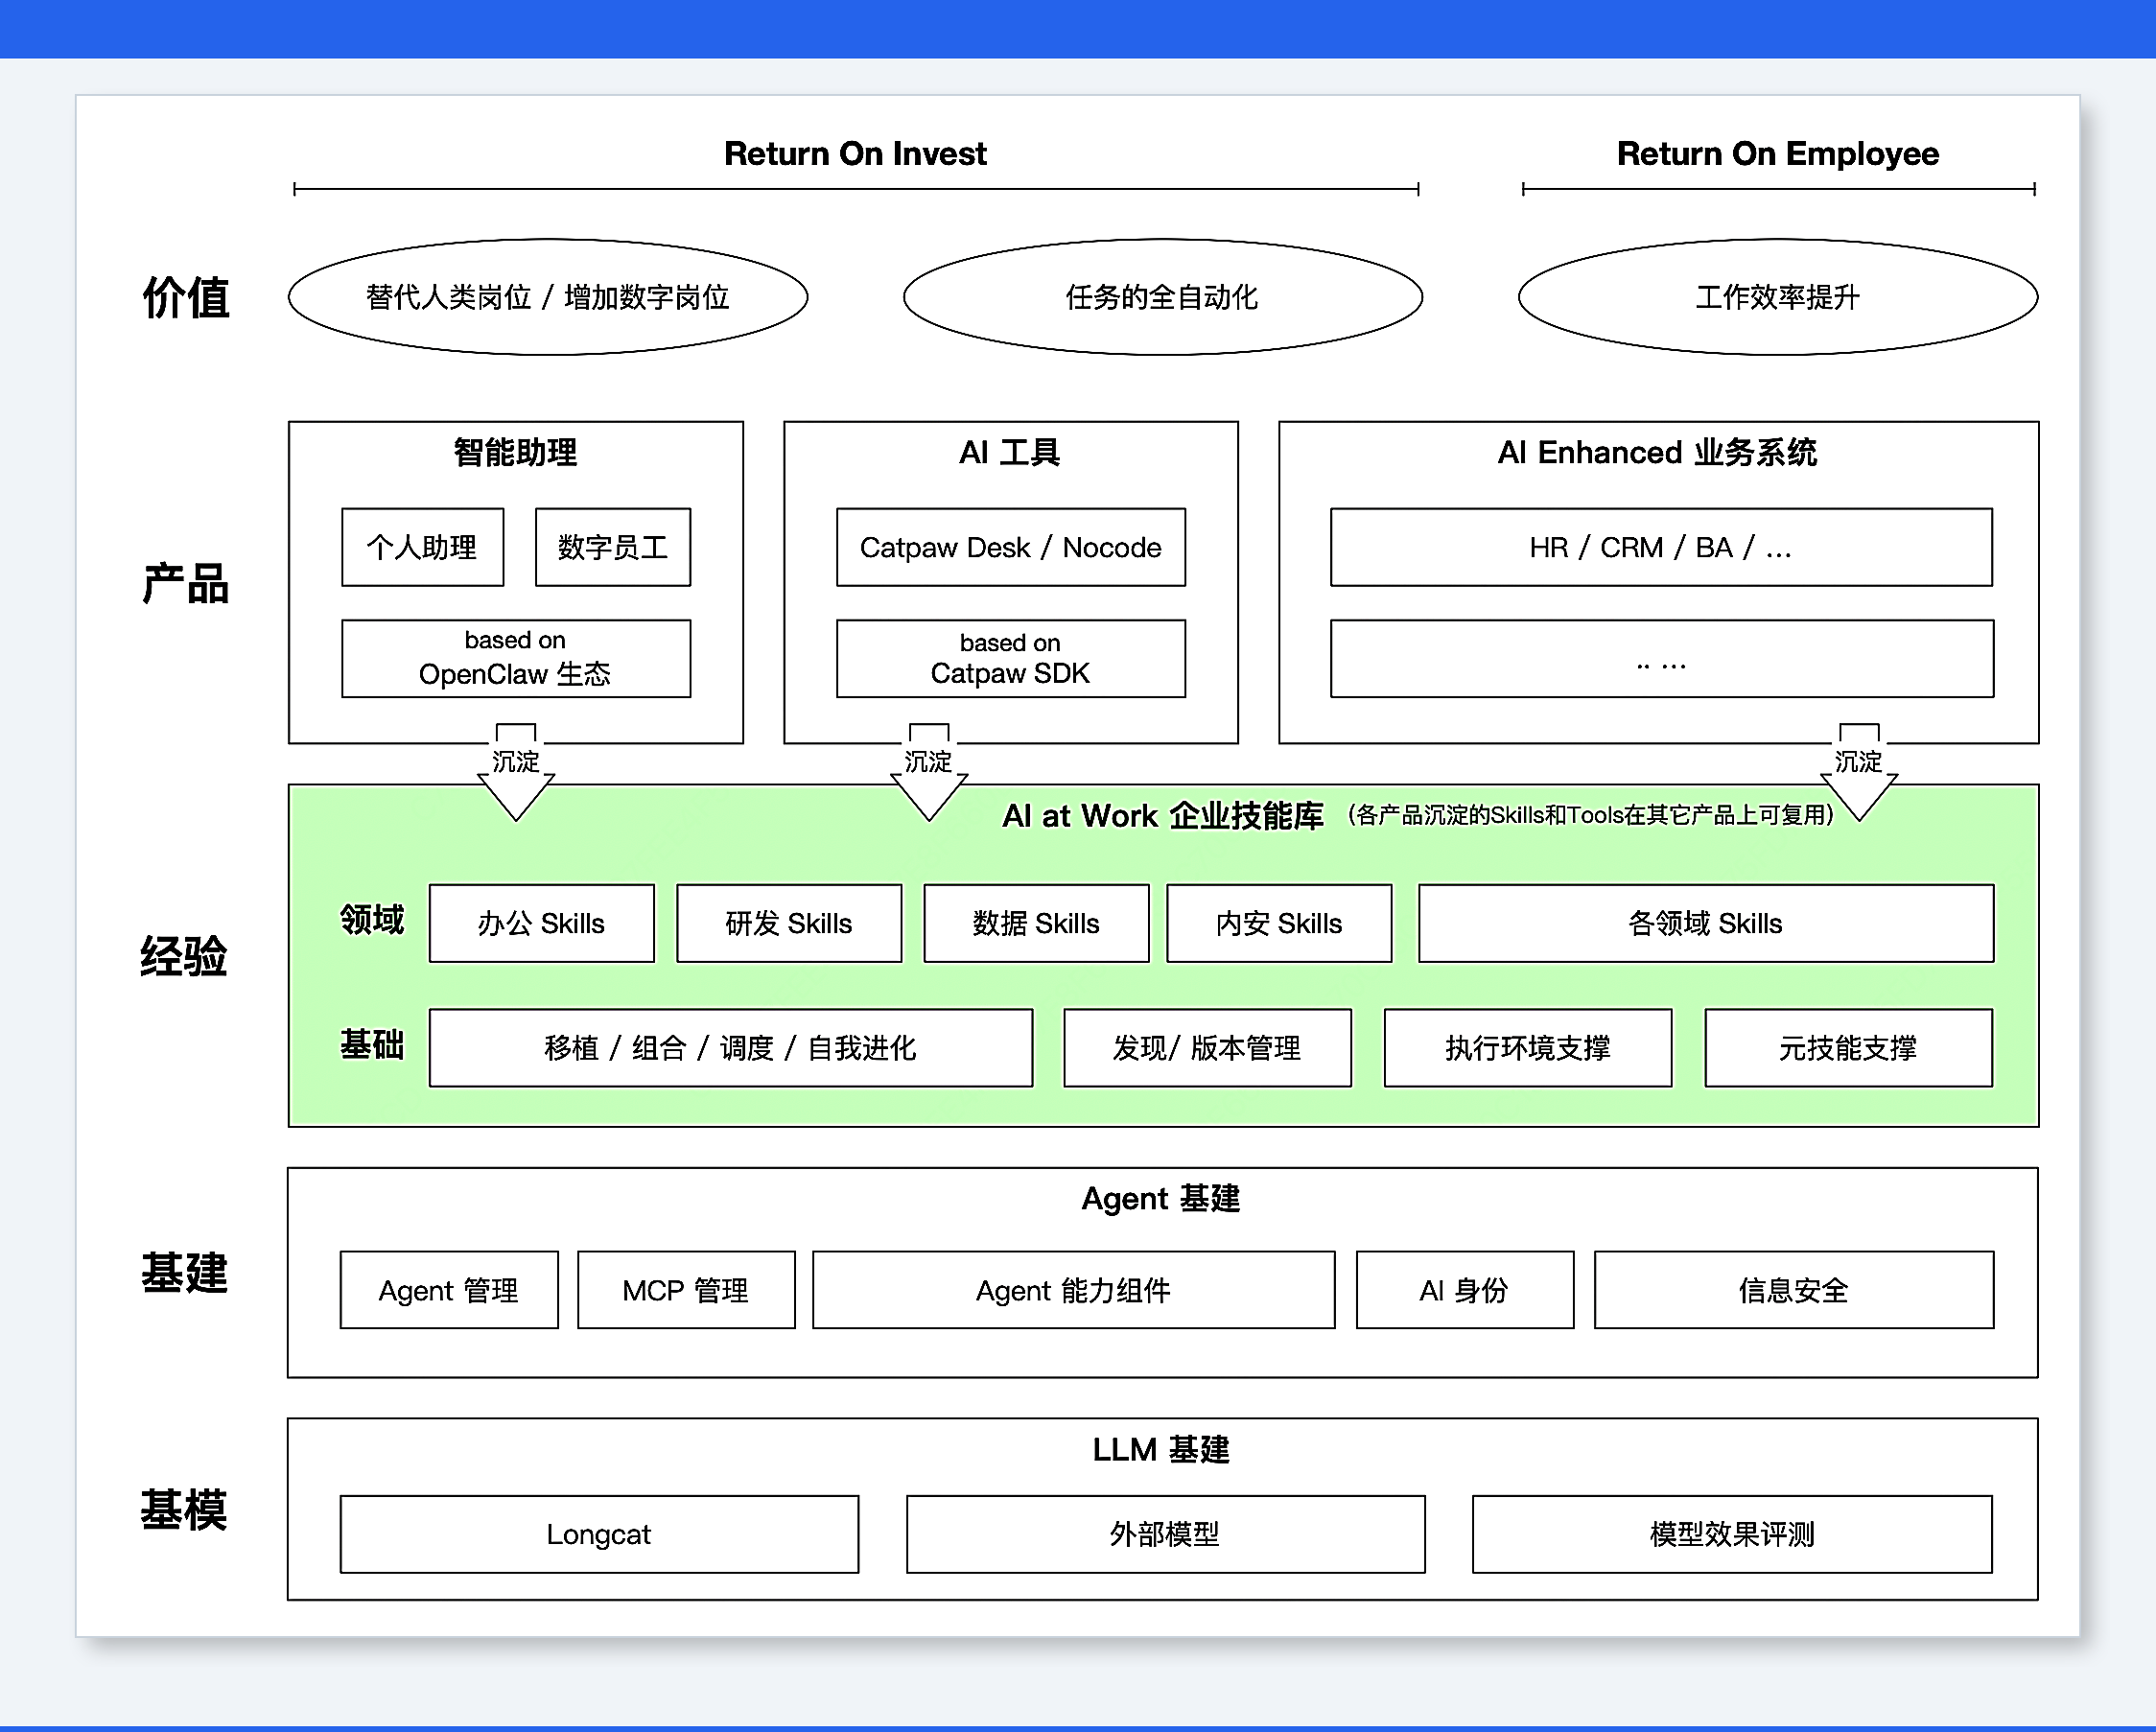Image resolution: width=2156 pixels, height=1732 pixels.
Task: Select the 'based on Catpaw SDK' box
Action: (x=1010, y=658)
